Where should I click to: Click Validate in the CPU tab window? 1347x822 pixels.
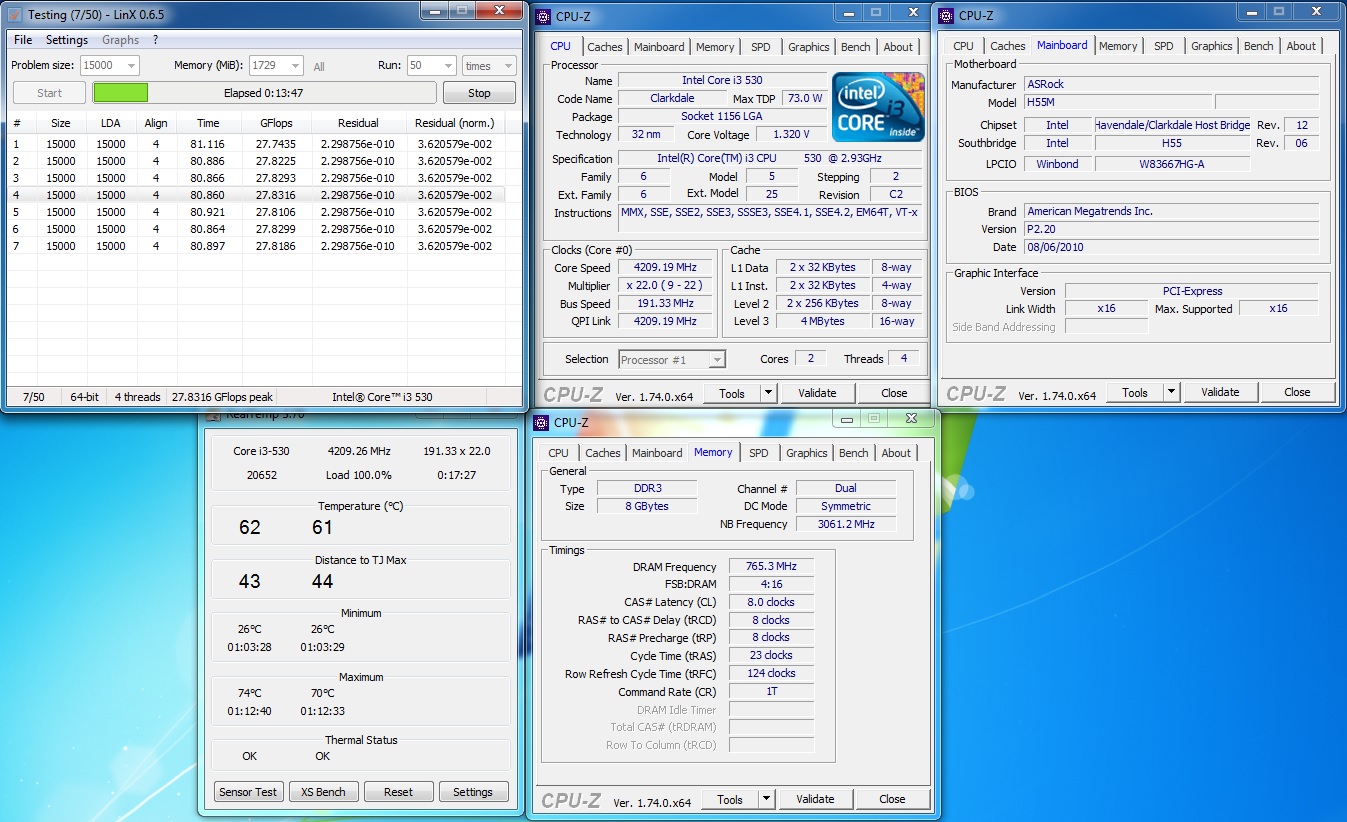(817, 393)
